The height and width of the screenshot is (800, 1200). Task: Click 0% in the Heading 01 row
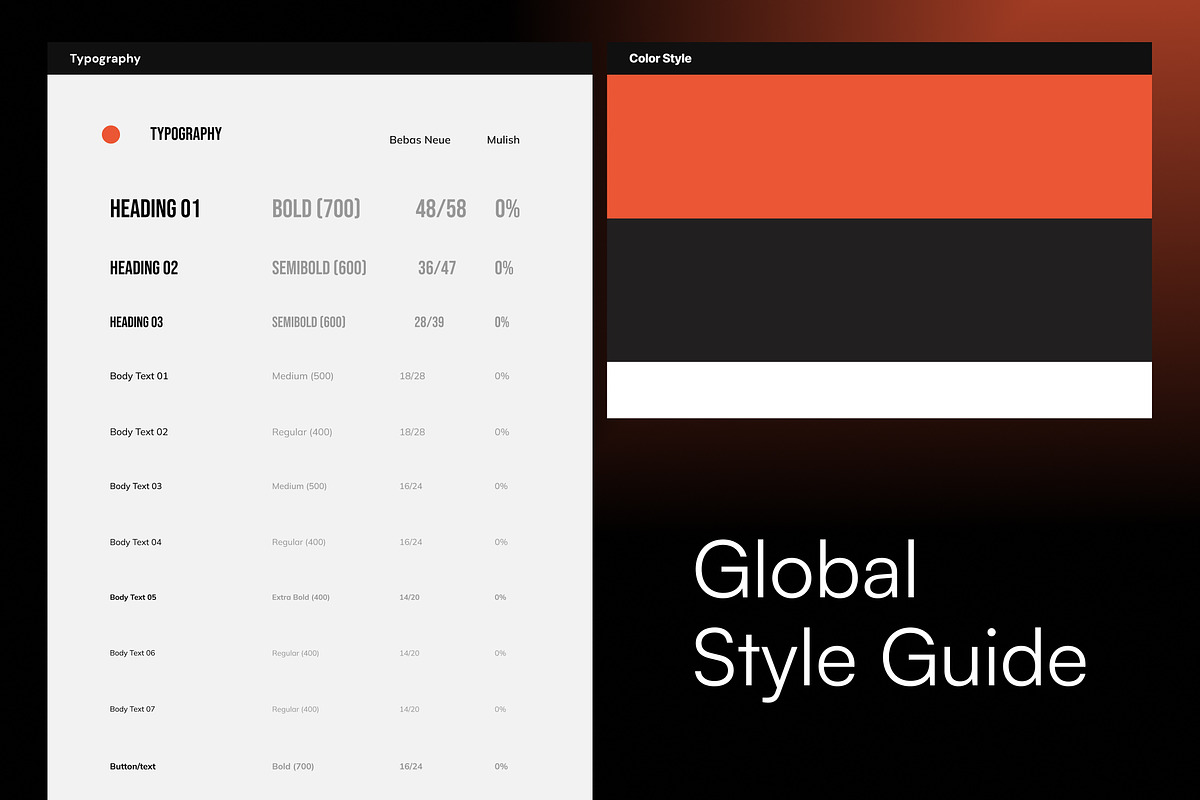508,209
